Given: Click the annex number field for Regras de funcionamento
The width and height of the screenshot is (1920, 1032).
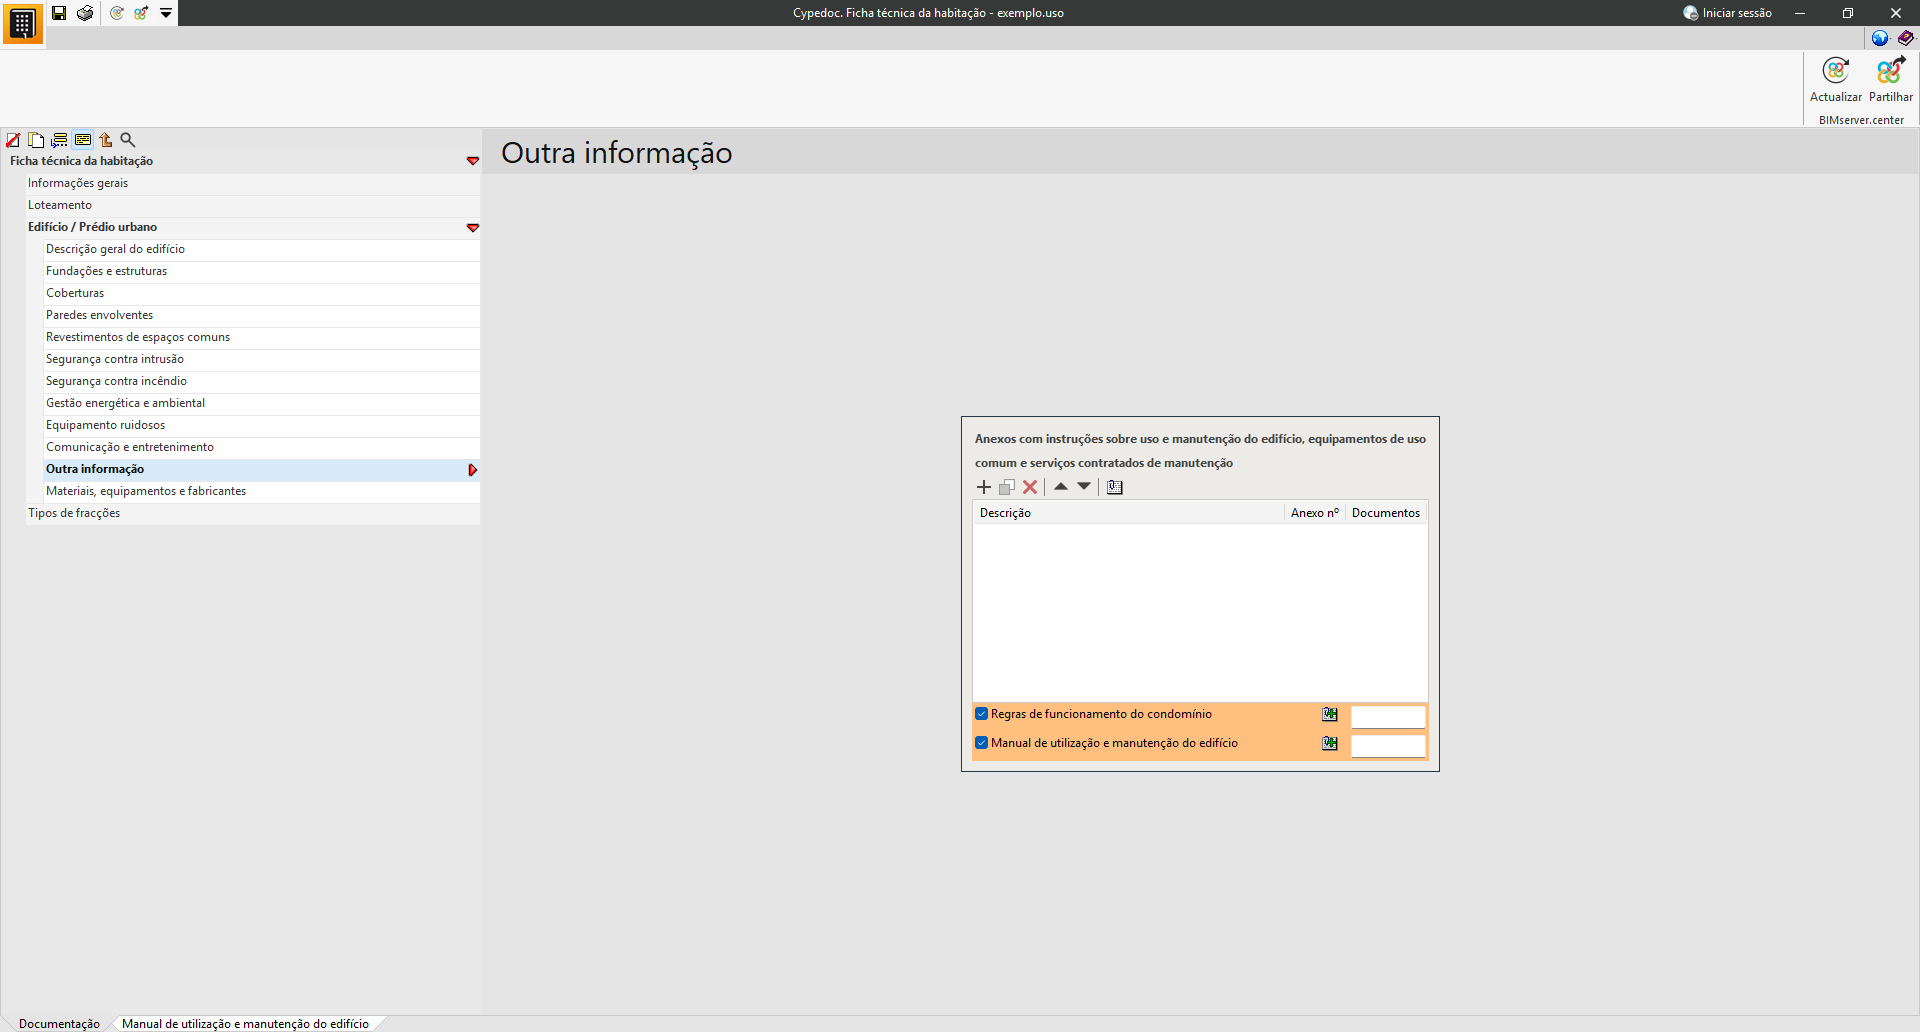Looking at the screenshot, I should tap(1388, 716).
